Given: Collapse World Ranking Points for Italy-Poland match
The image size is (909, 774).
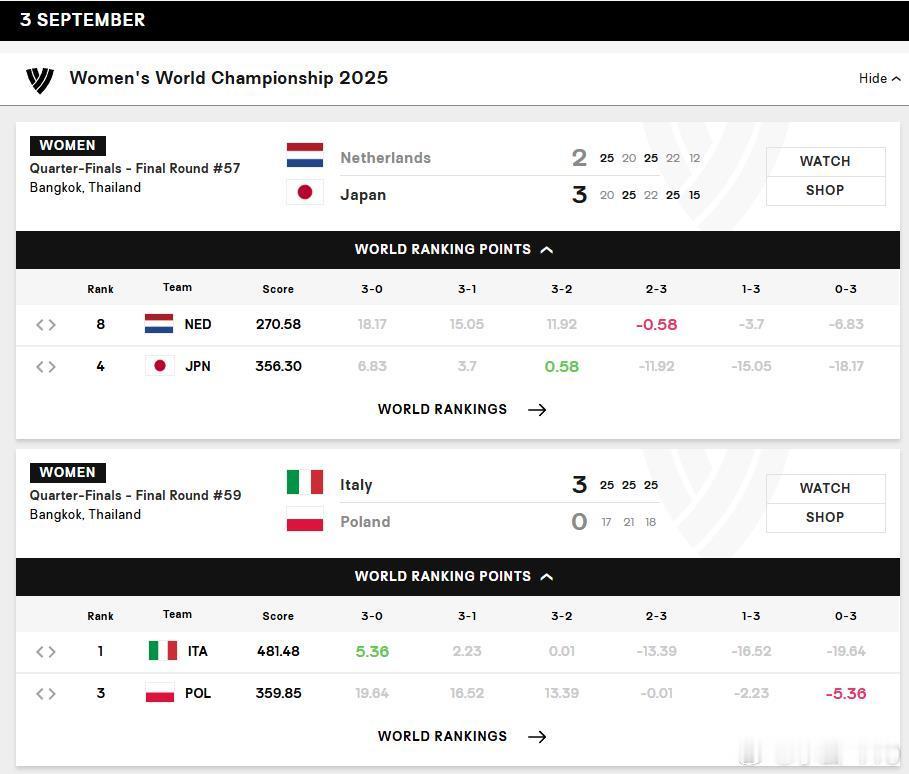Looking at the screenshot, I should click(x=454, y=576).
